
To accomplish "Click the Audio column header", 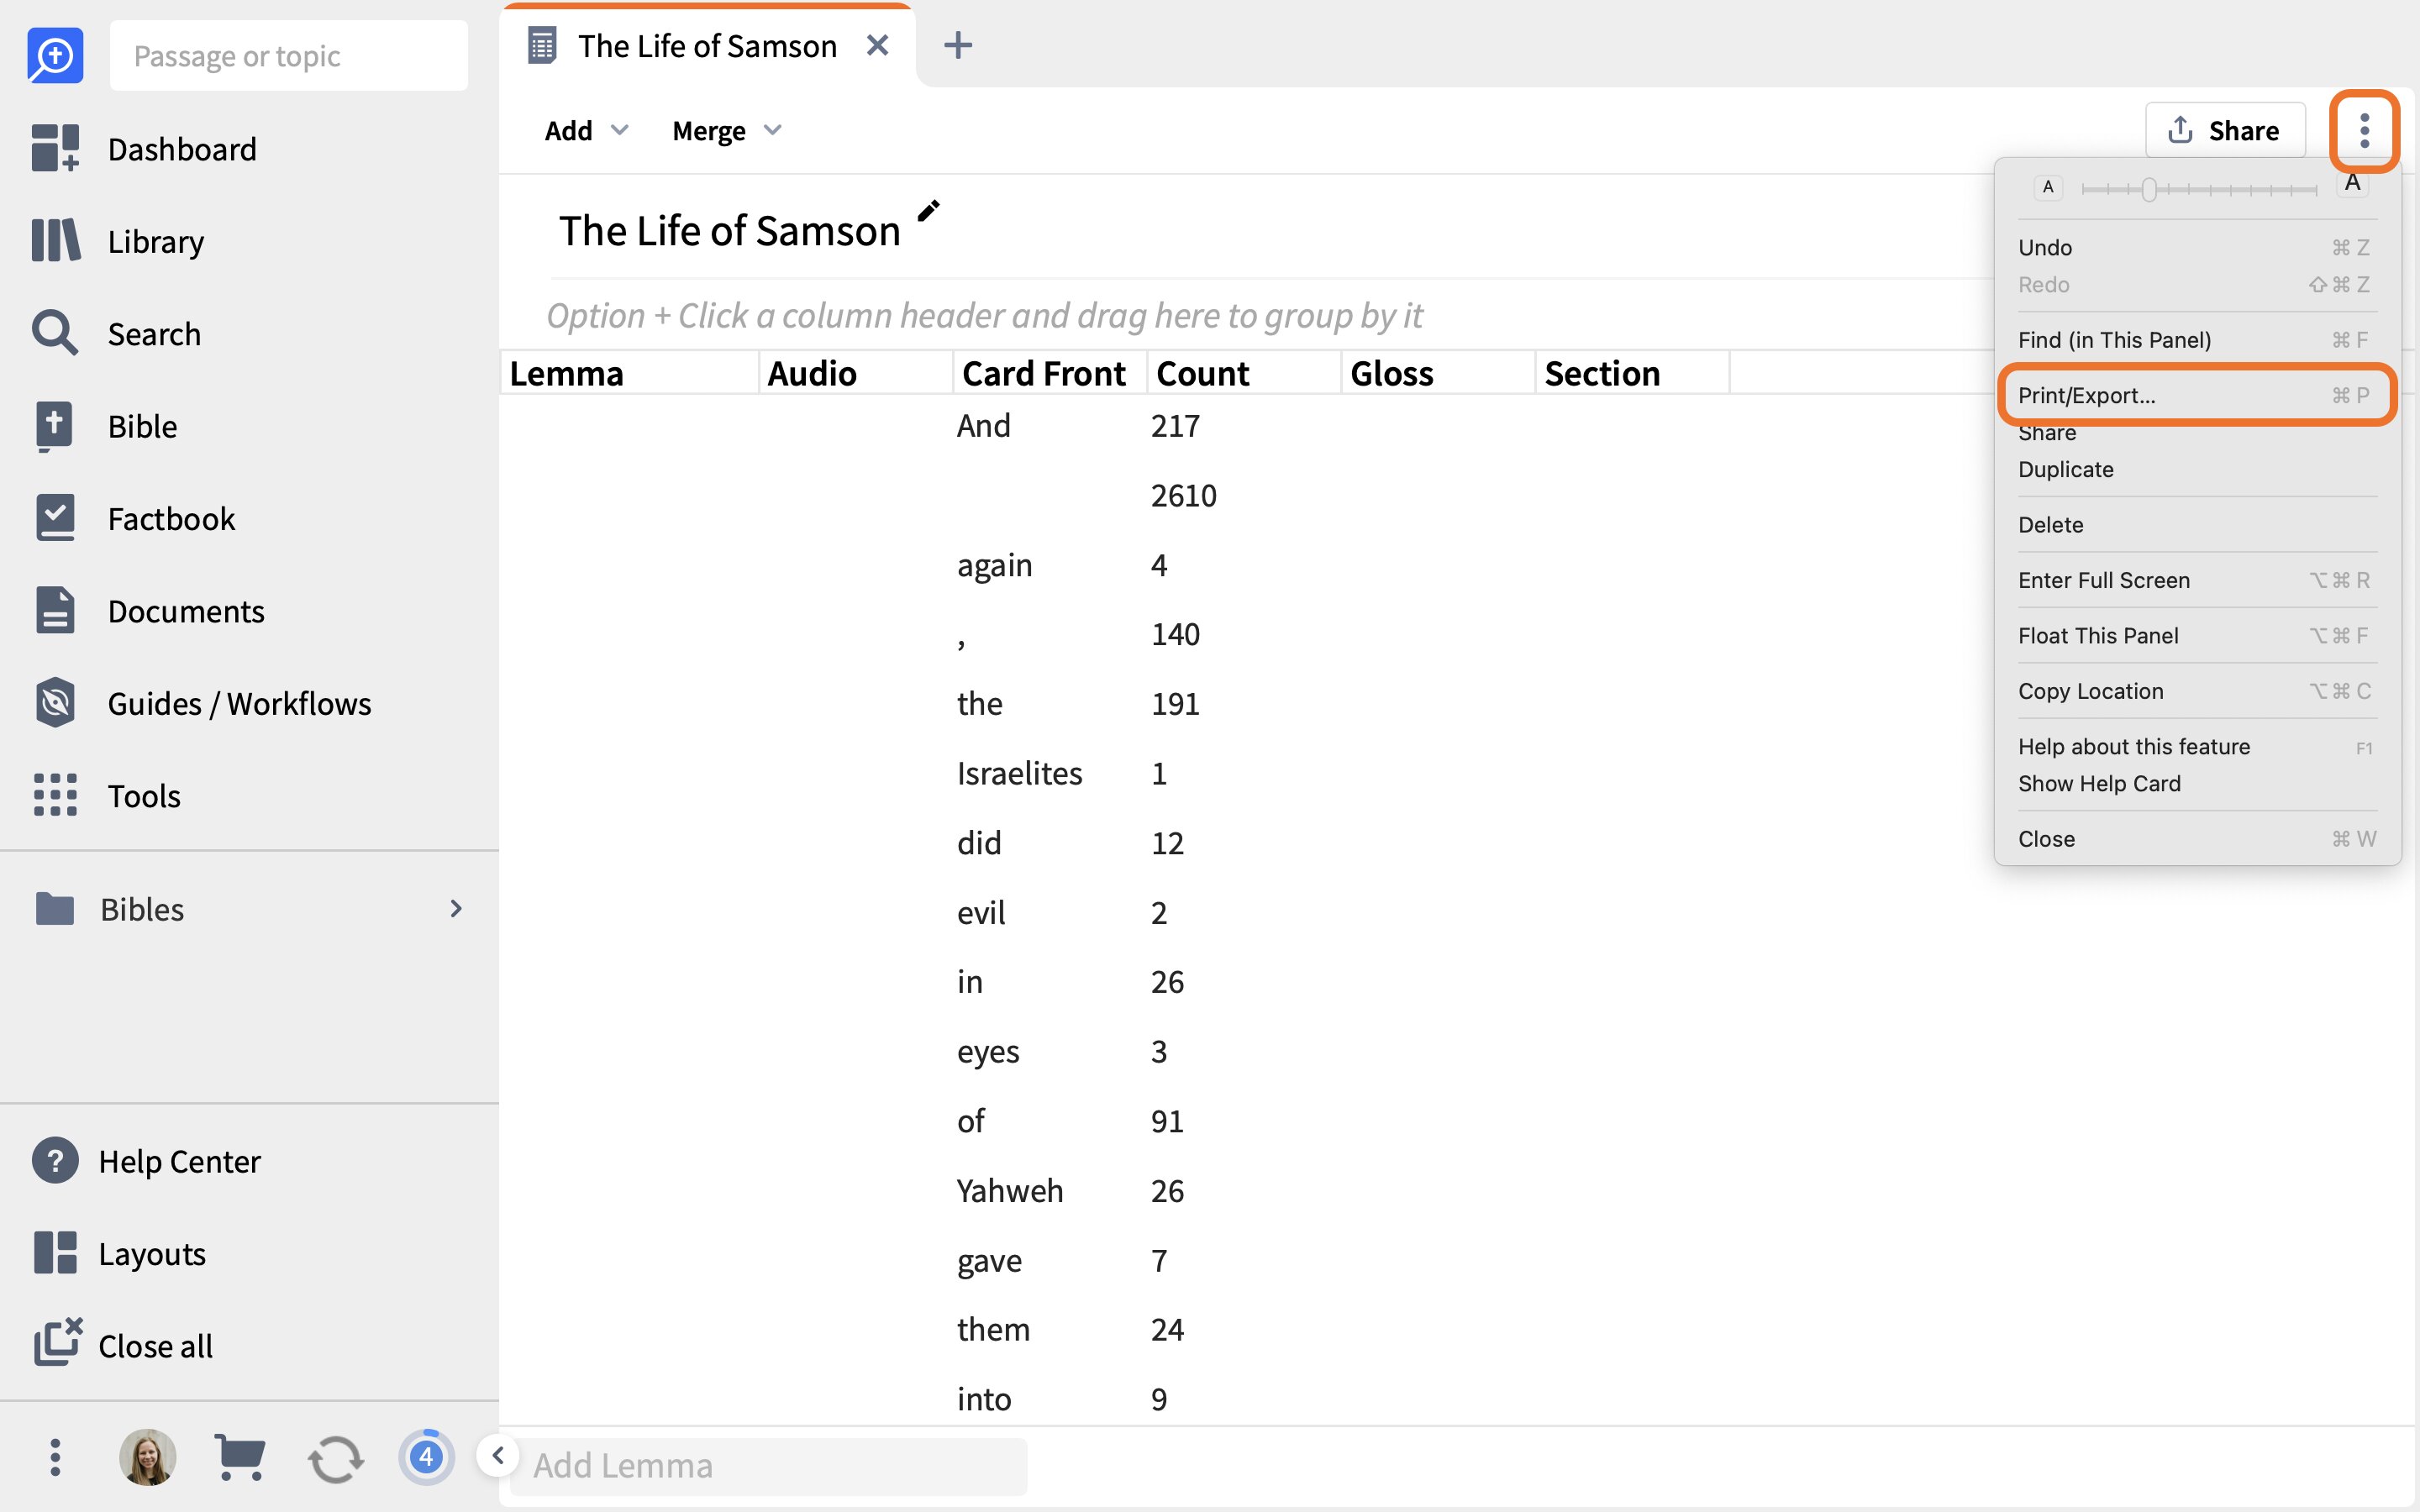I will pyautogui.click(x=855, y=373).
